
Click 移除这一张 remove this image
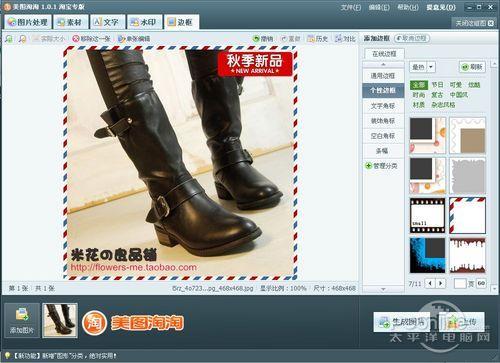(x=91, y=39)
